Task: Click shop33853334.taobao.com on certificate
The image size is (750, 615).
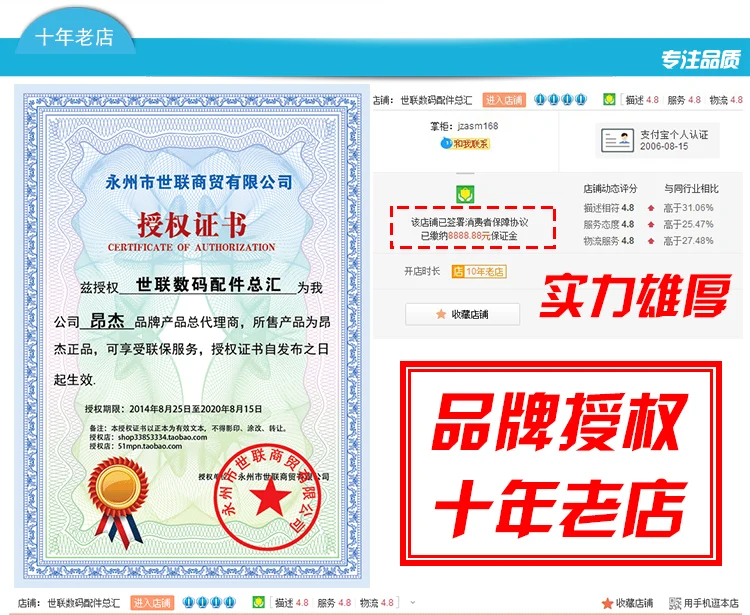Action: click(163, 437)
